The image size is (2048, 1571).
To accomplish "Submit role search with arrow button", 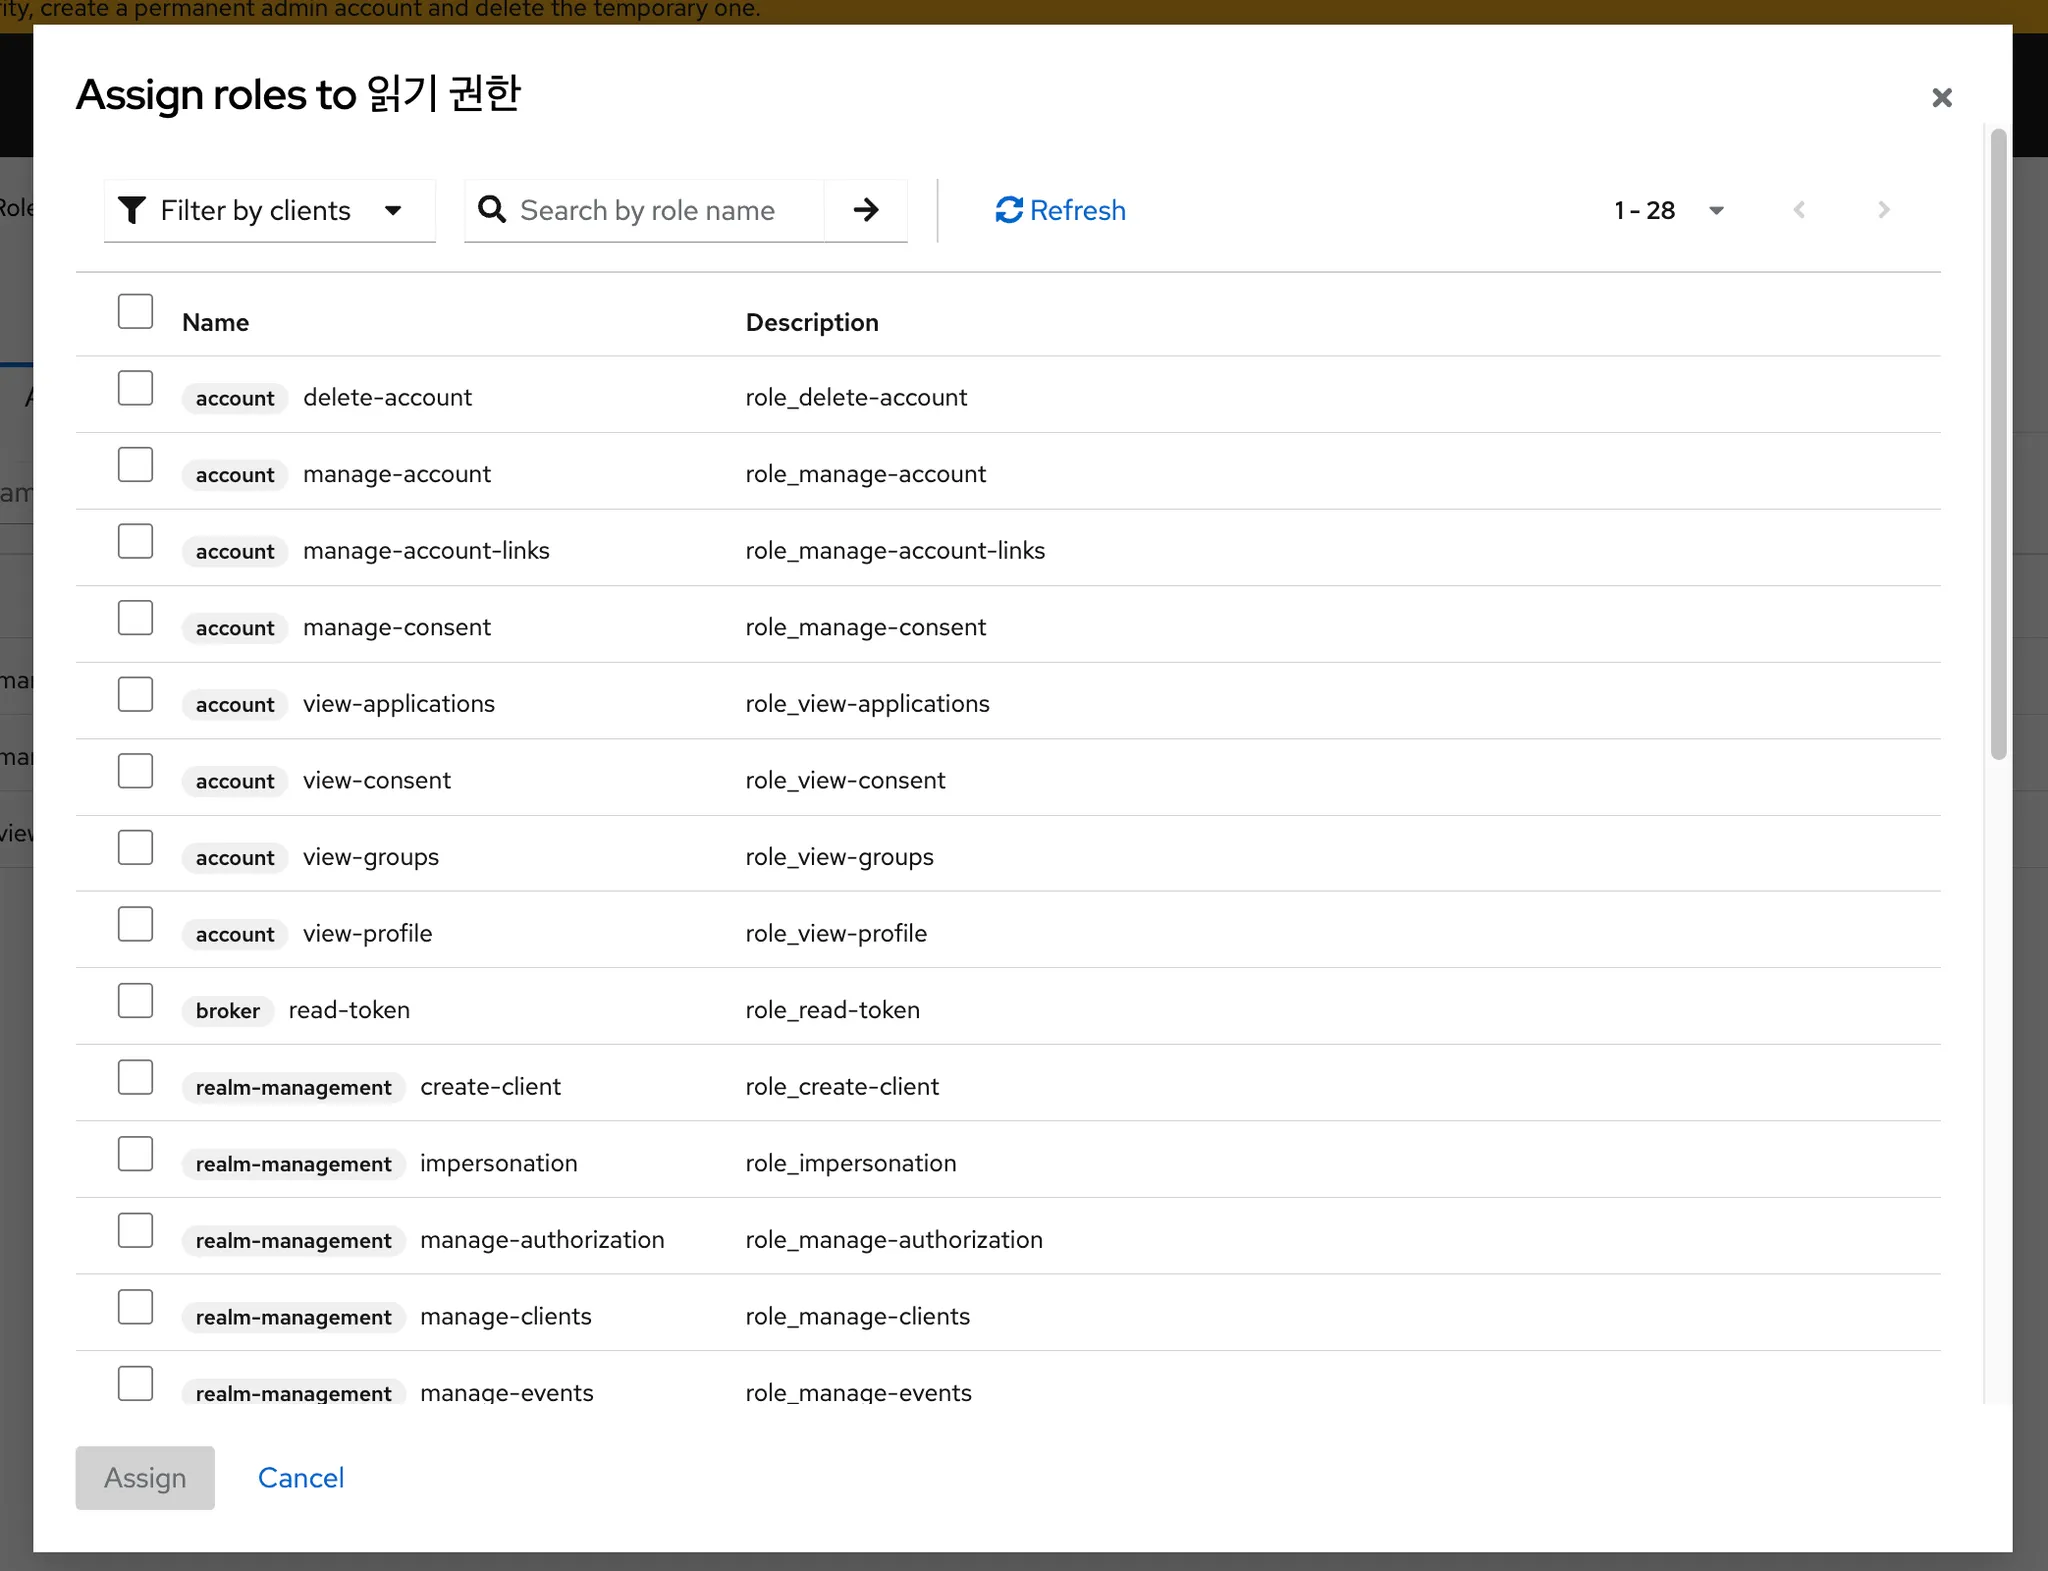I will click(866, 210).
